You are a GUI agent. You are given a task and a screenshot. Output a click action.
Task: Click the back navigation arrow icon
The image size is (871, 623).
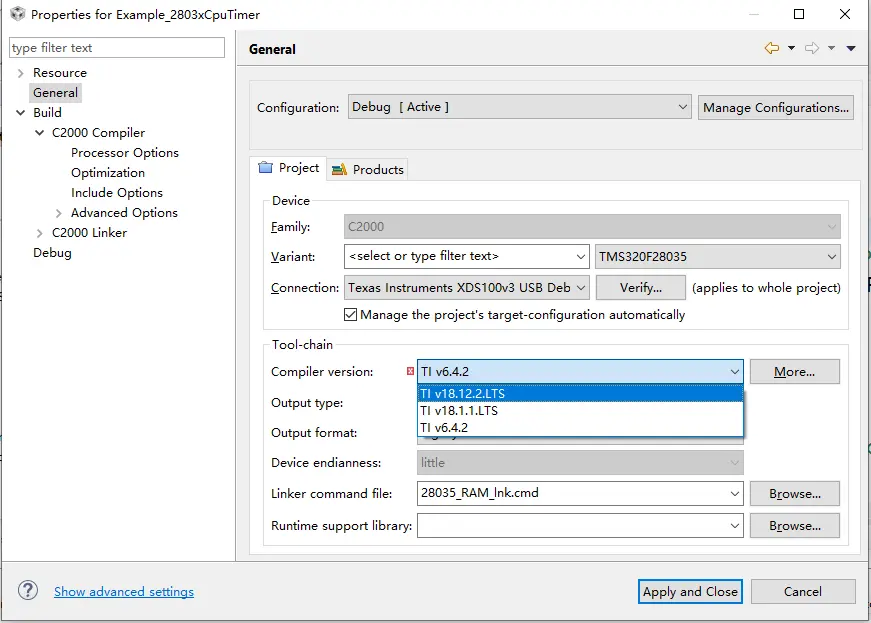point(771,48)
